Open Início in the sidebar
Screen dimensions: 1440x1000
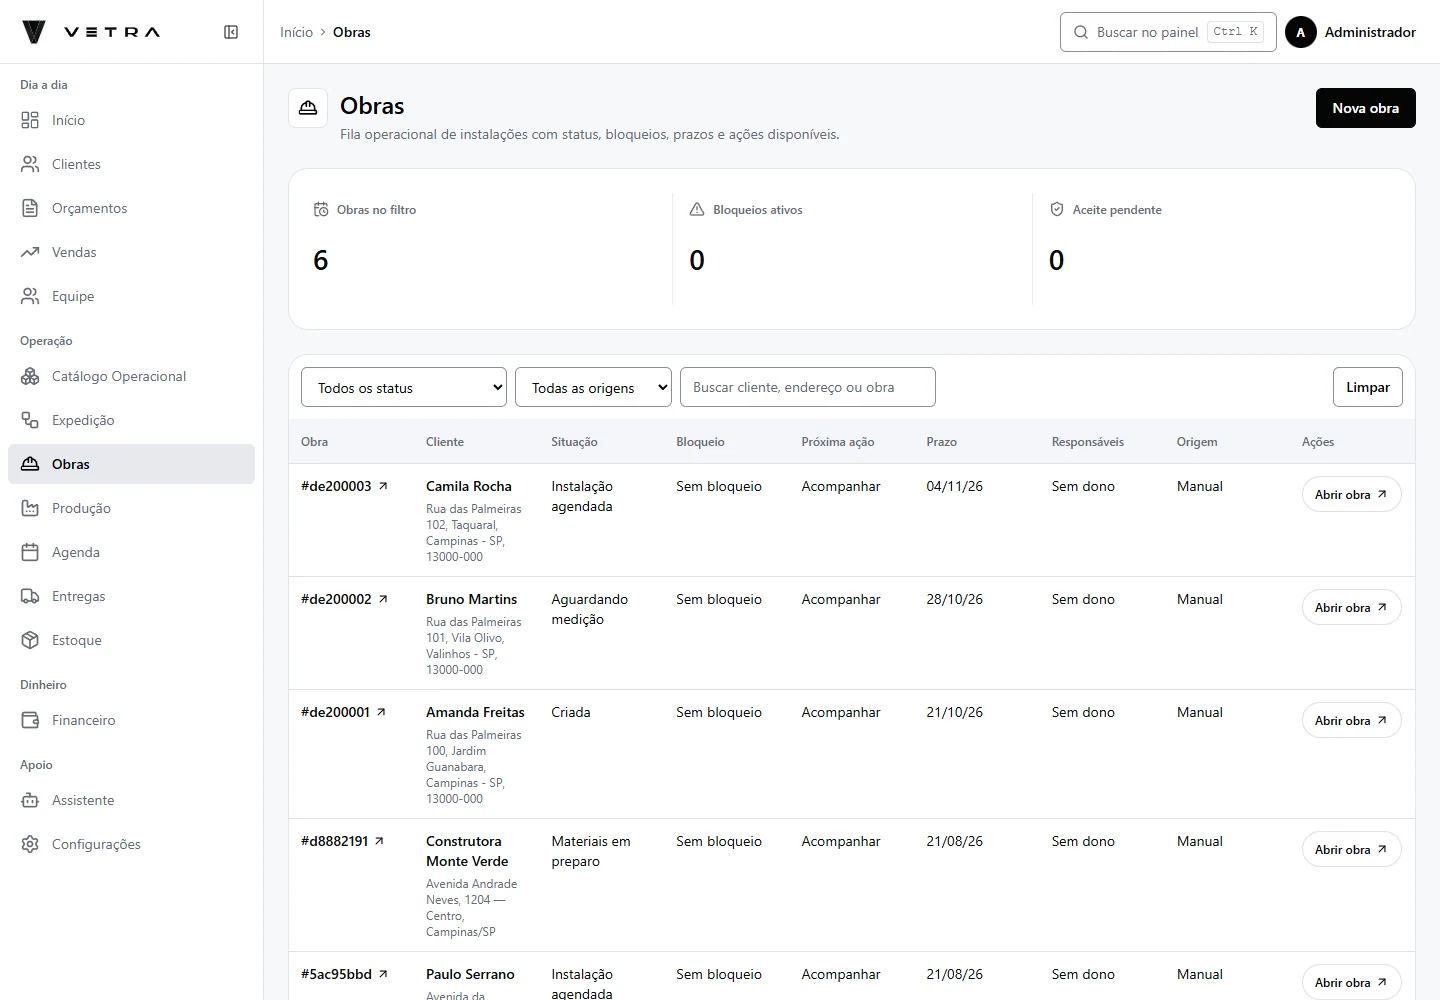tap(131, 120)
